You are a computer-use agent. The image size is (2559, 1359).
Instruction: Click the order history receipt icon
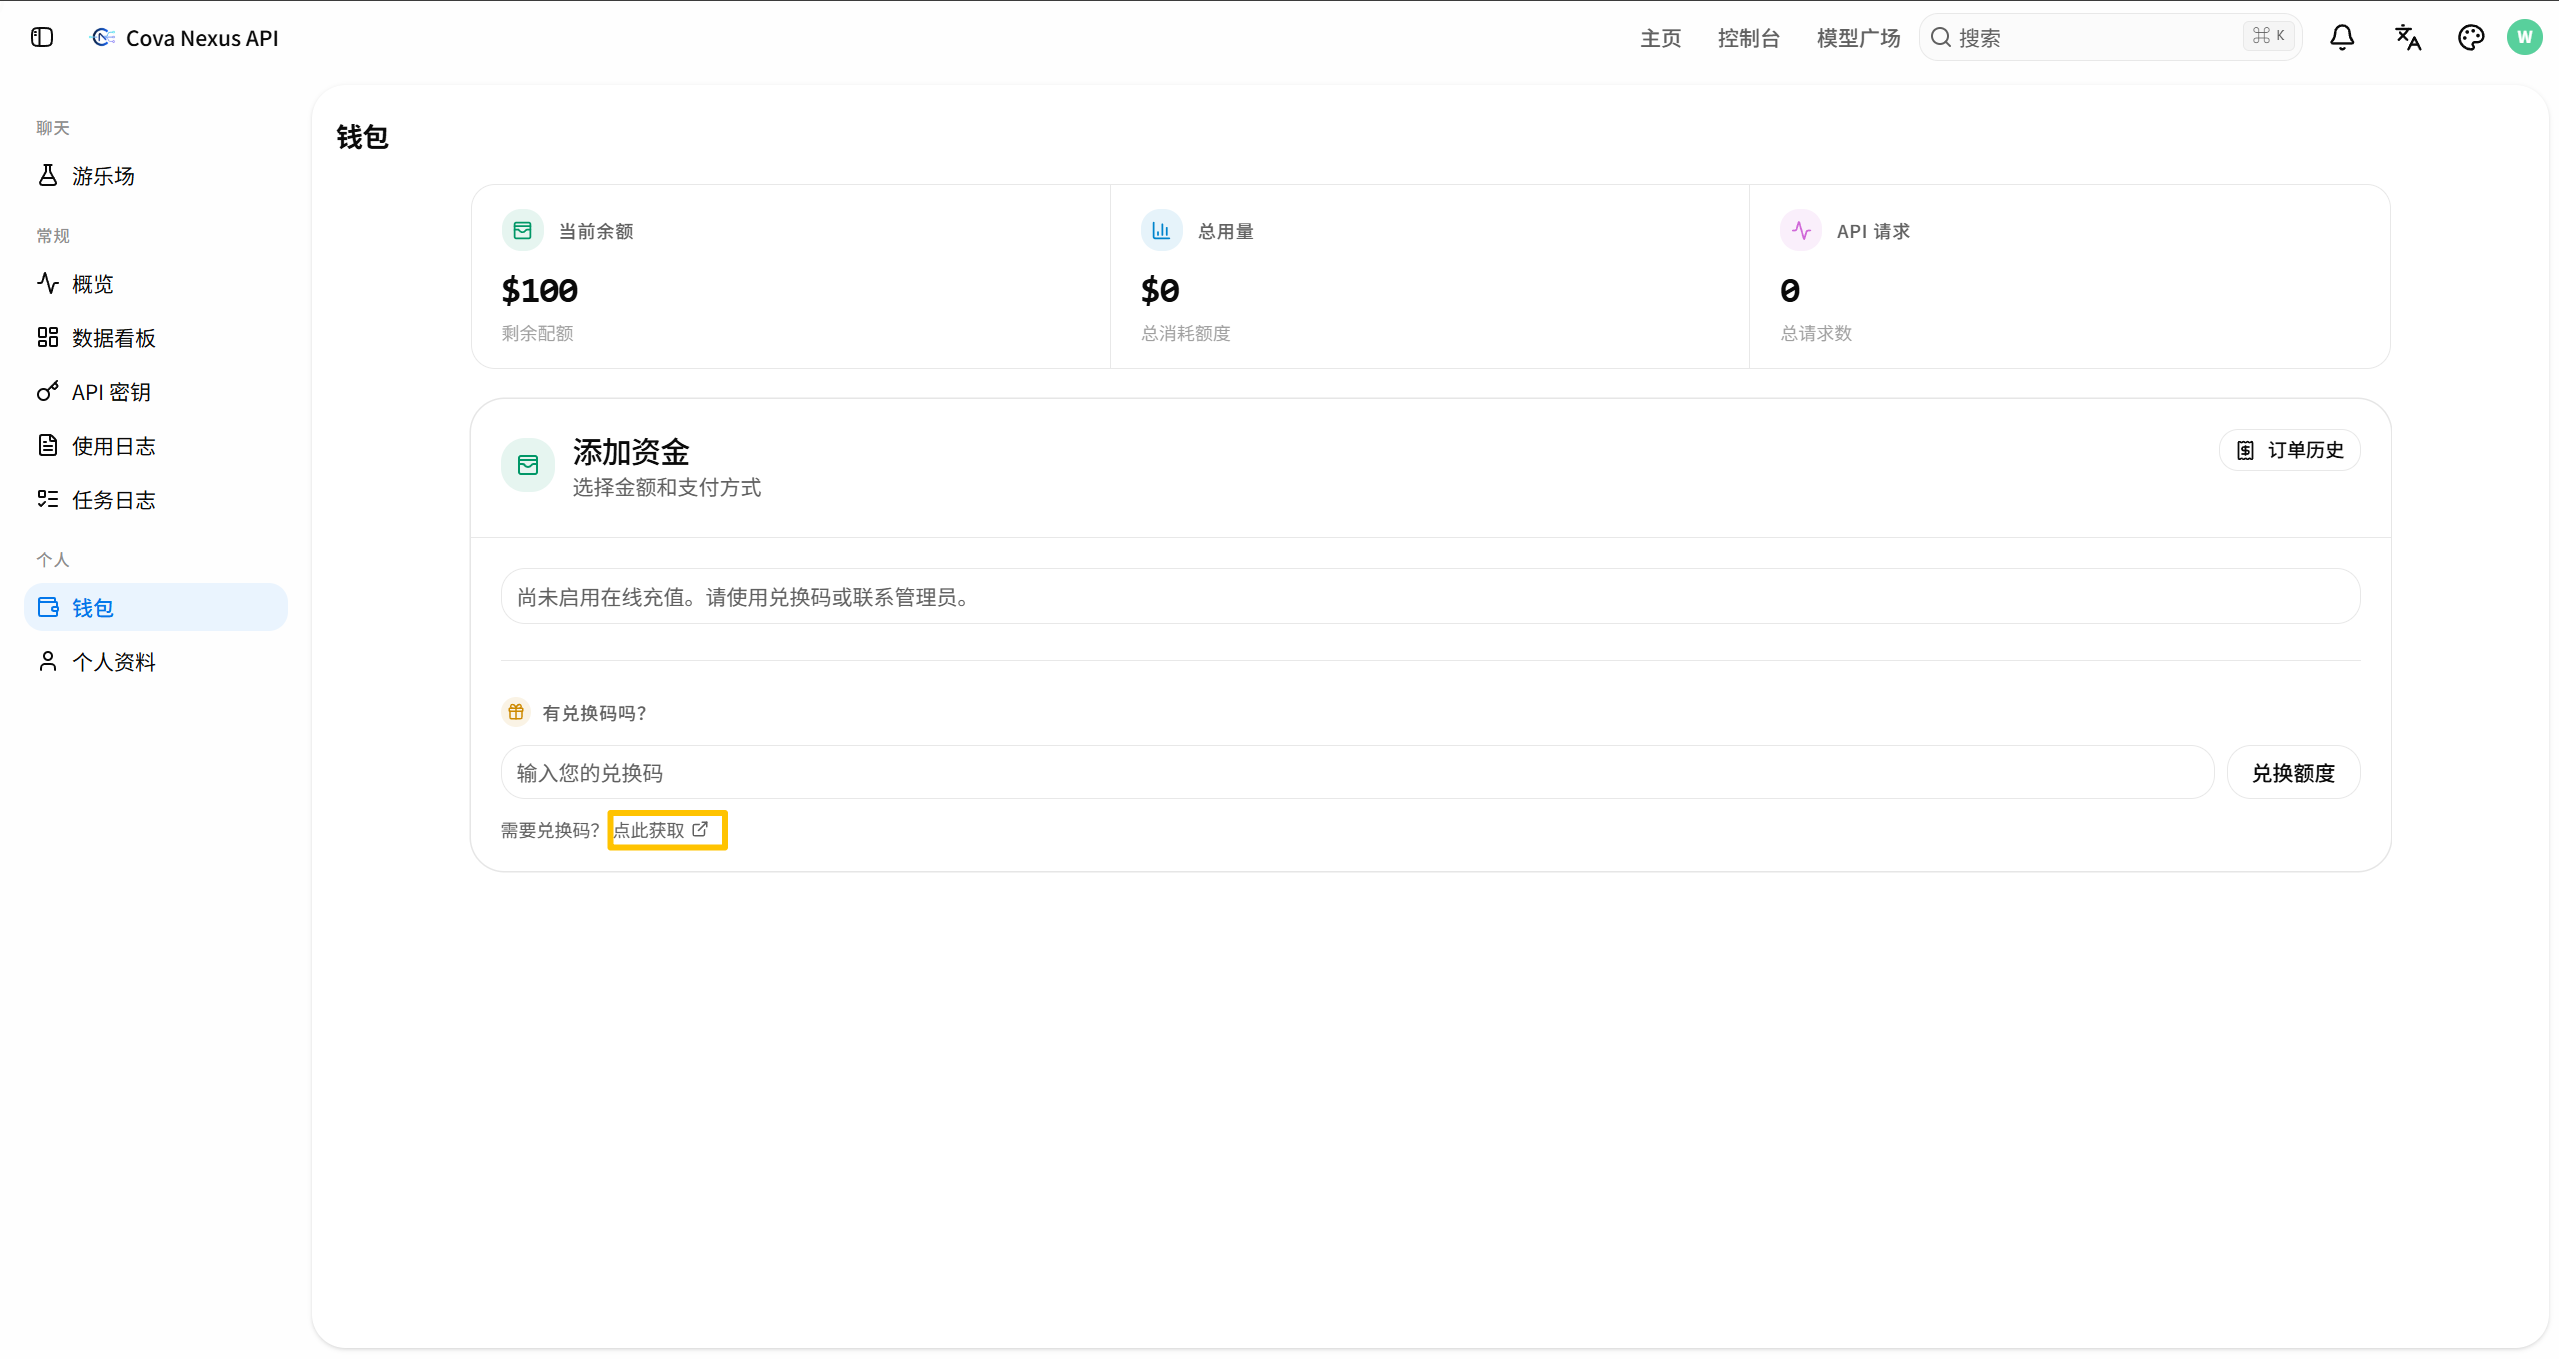[2246, 450]
